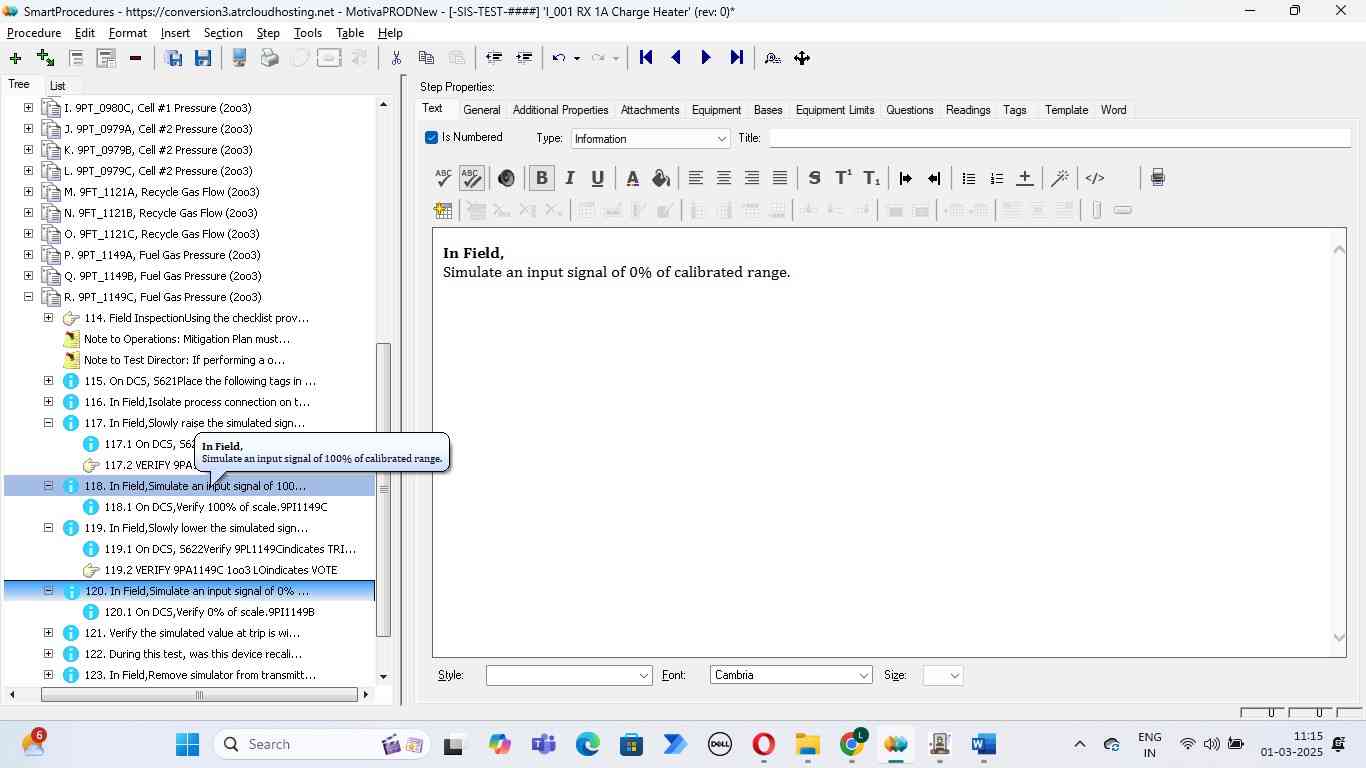This screenshot has height=768, width=1366.
Task: Toggle bold formatting in the step editor
Action: tap(541, 178)
